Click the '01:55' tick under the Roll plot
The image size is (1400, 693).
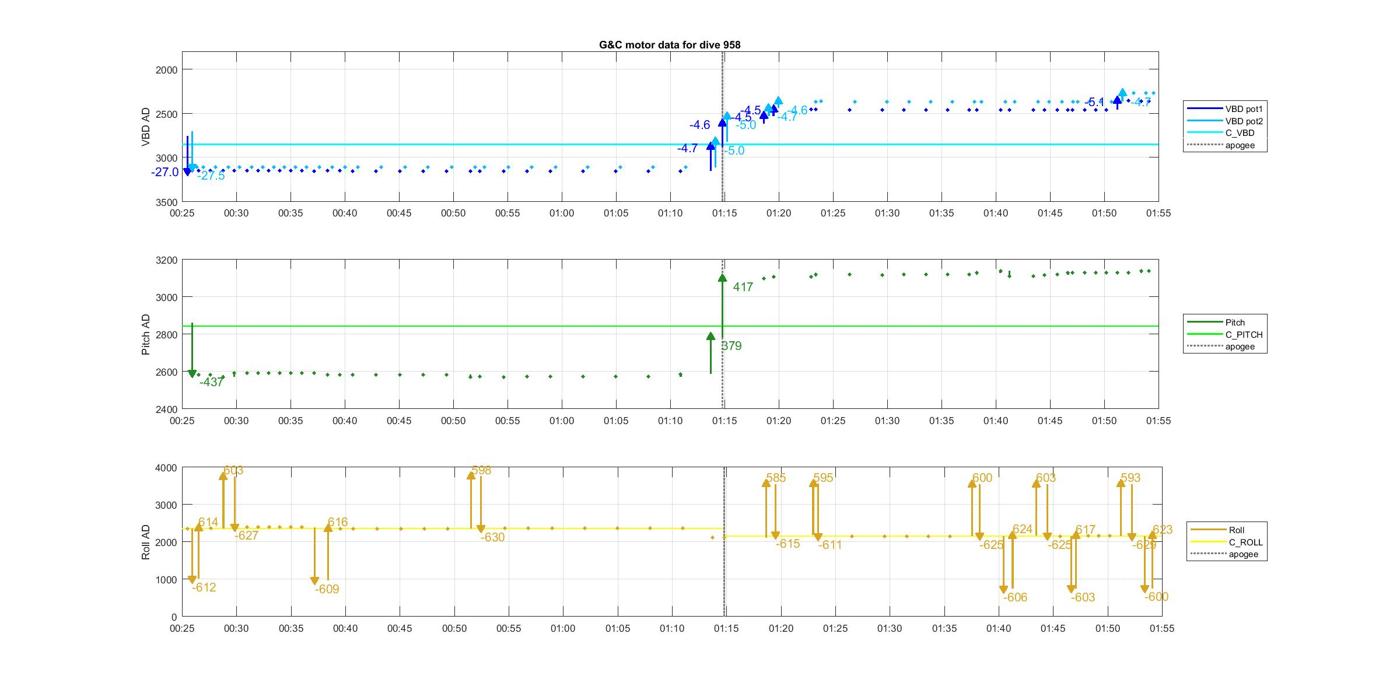click(x=1161, y=628)
